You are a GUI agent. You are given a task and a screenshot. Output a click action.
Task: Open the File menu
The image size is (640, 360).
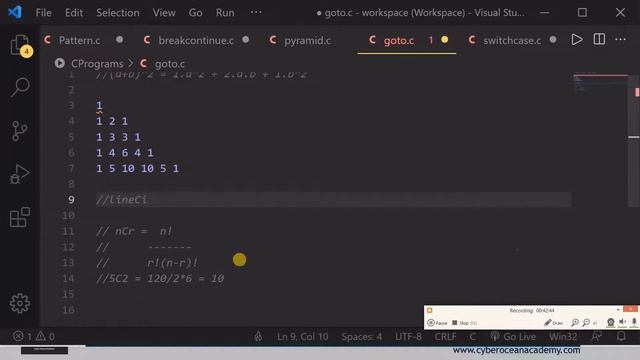(44, 13)
